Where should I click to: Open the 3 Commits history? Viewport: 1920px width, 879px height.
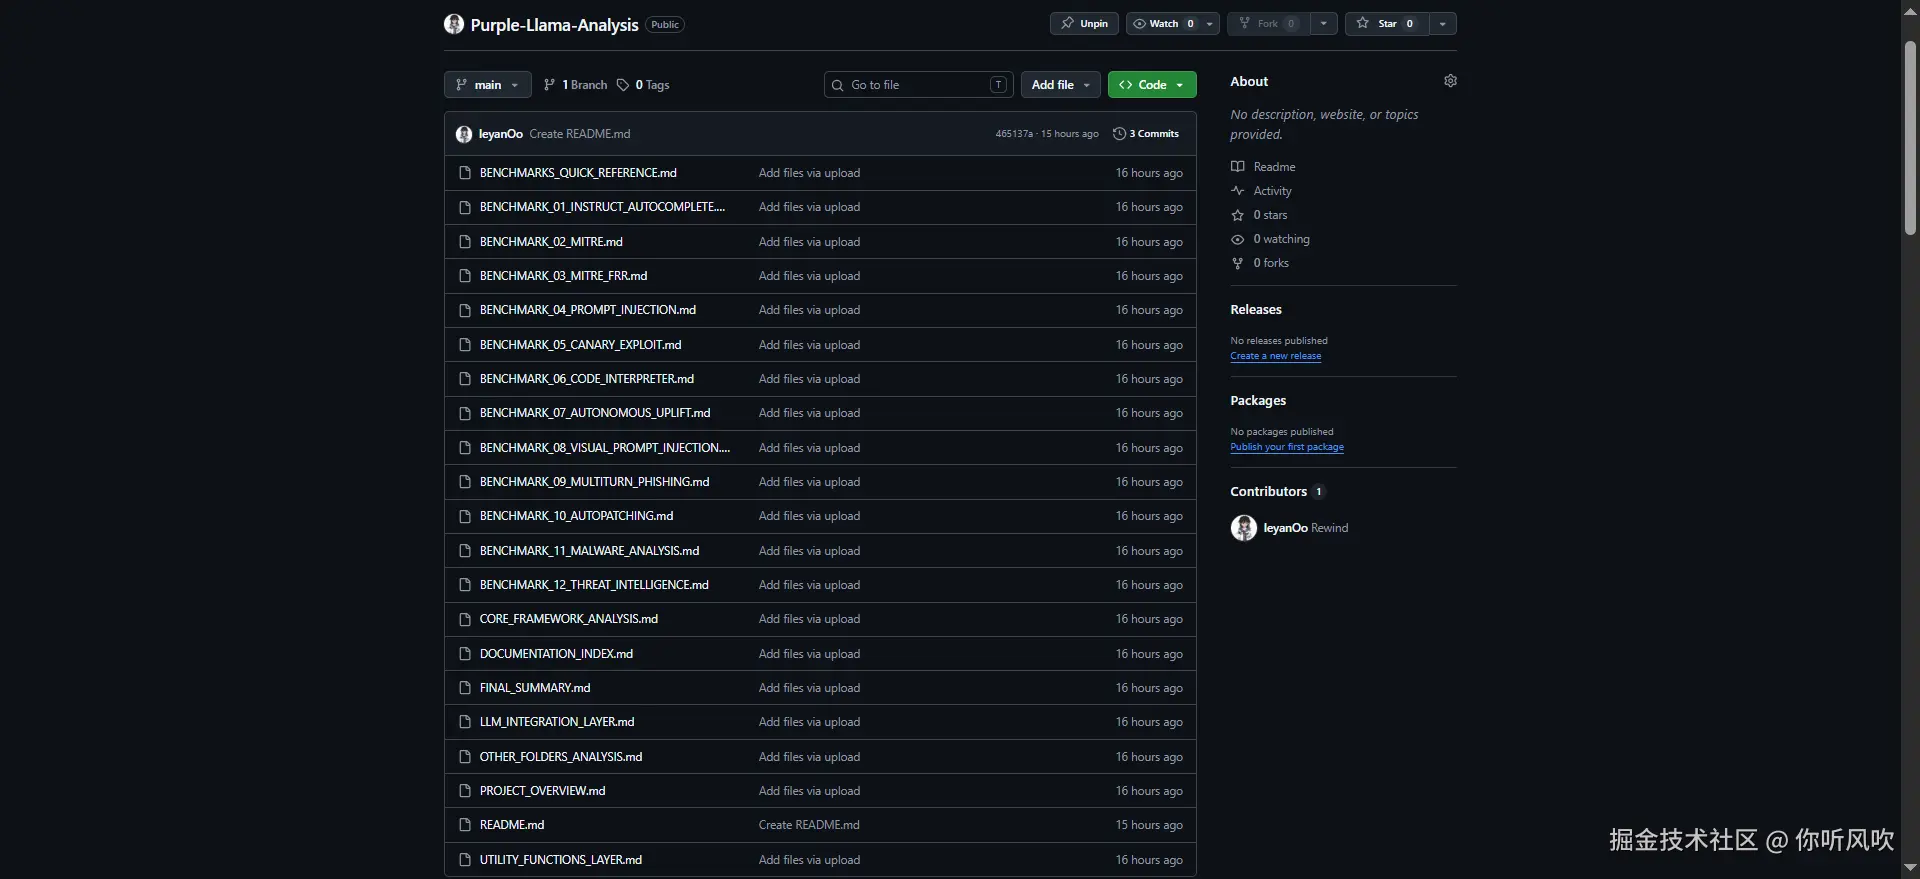[1146, 134]
